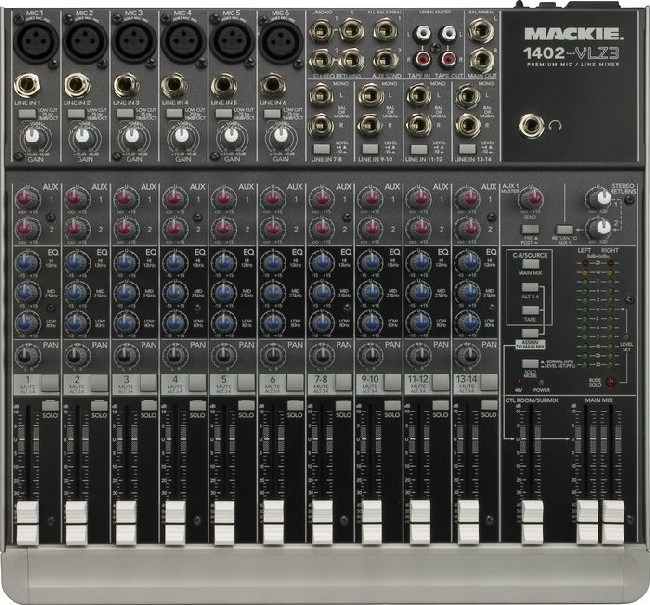Click the LINE IN 13-14 right jack
This screenshot has height=605, width=650.
click(x=468, y=125)
